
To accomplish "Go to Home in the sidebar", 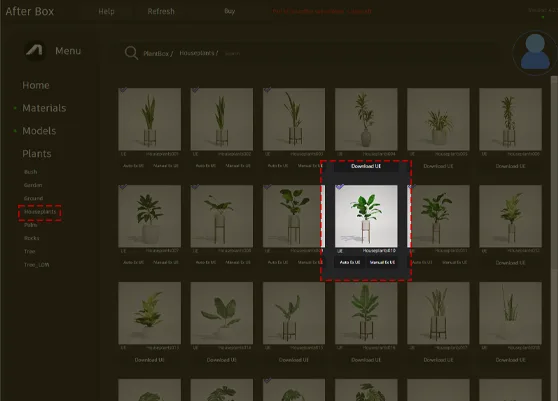I will point(36,85).
